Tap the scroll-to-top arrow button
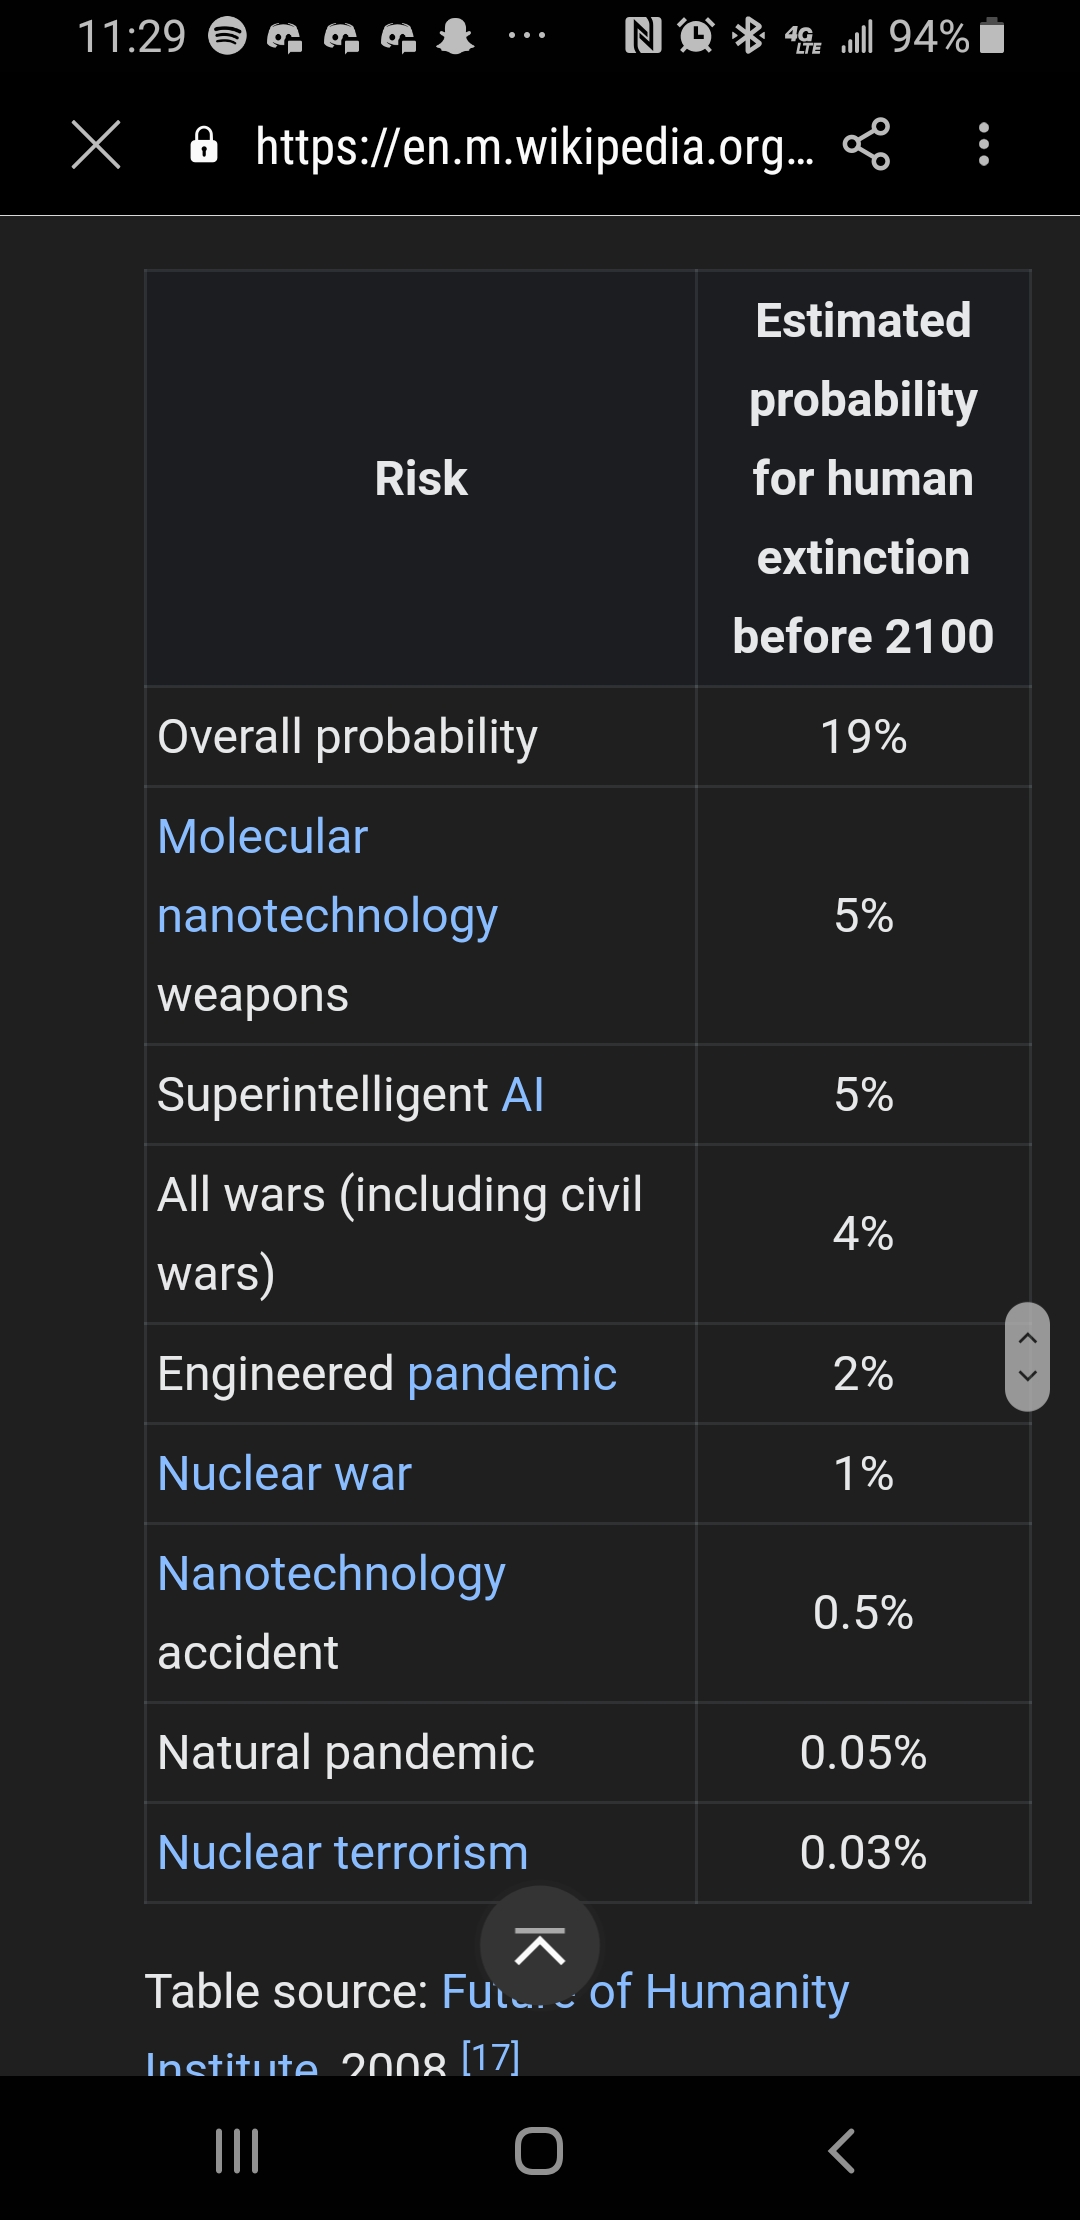The height and width of the screenshot is (2220, 1080). pos(540,1946)
